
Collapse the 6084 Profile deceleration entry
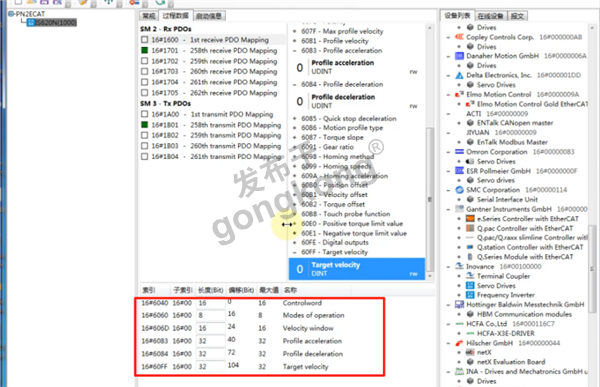click(294, 84)
